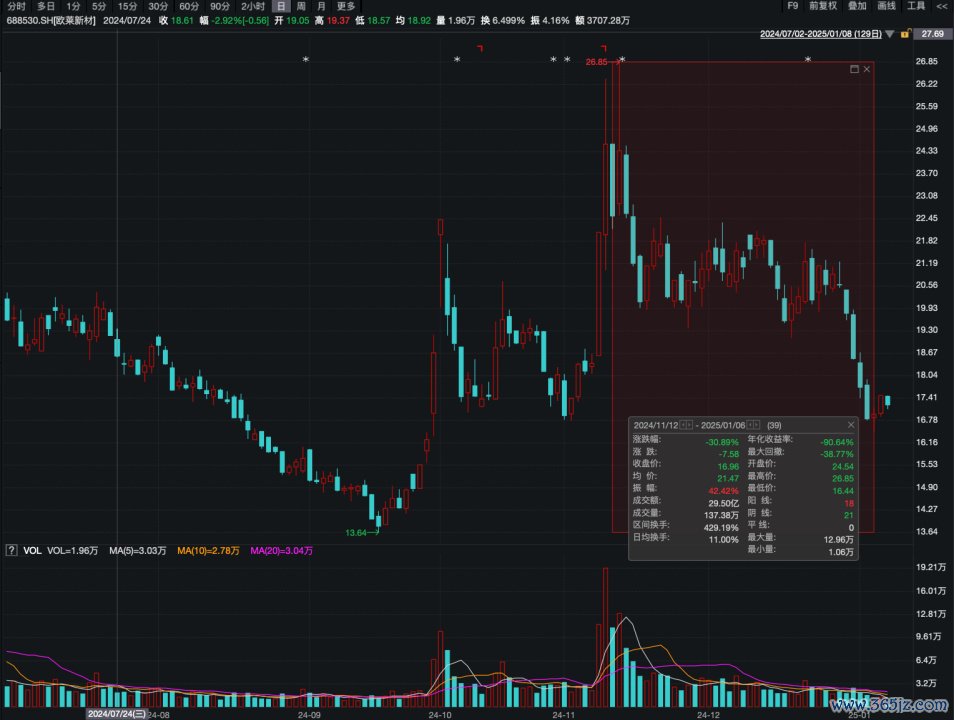Click the 最大回撤 value -38.77%

coord(837,454)
